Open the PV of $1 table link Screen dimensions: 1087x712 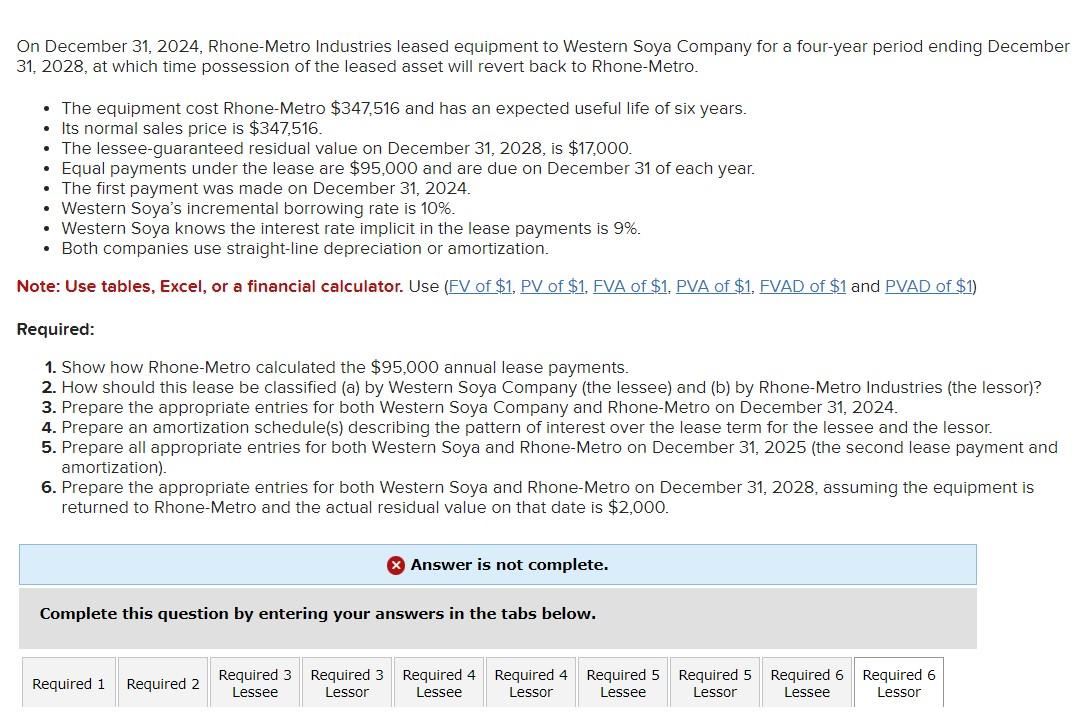click(551, 286)
